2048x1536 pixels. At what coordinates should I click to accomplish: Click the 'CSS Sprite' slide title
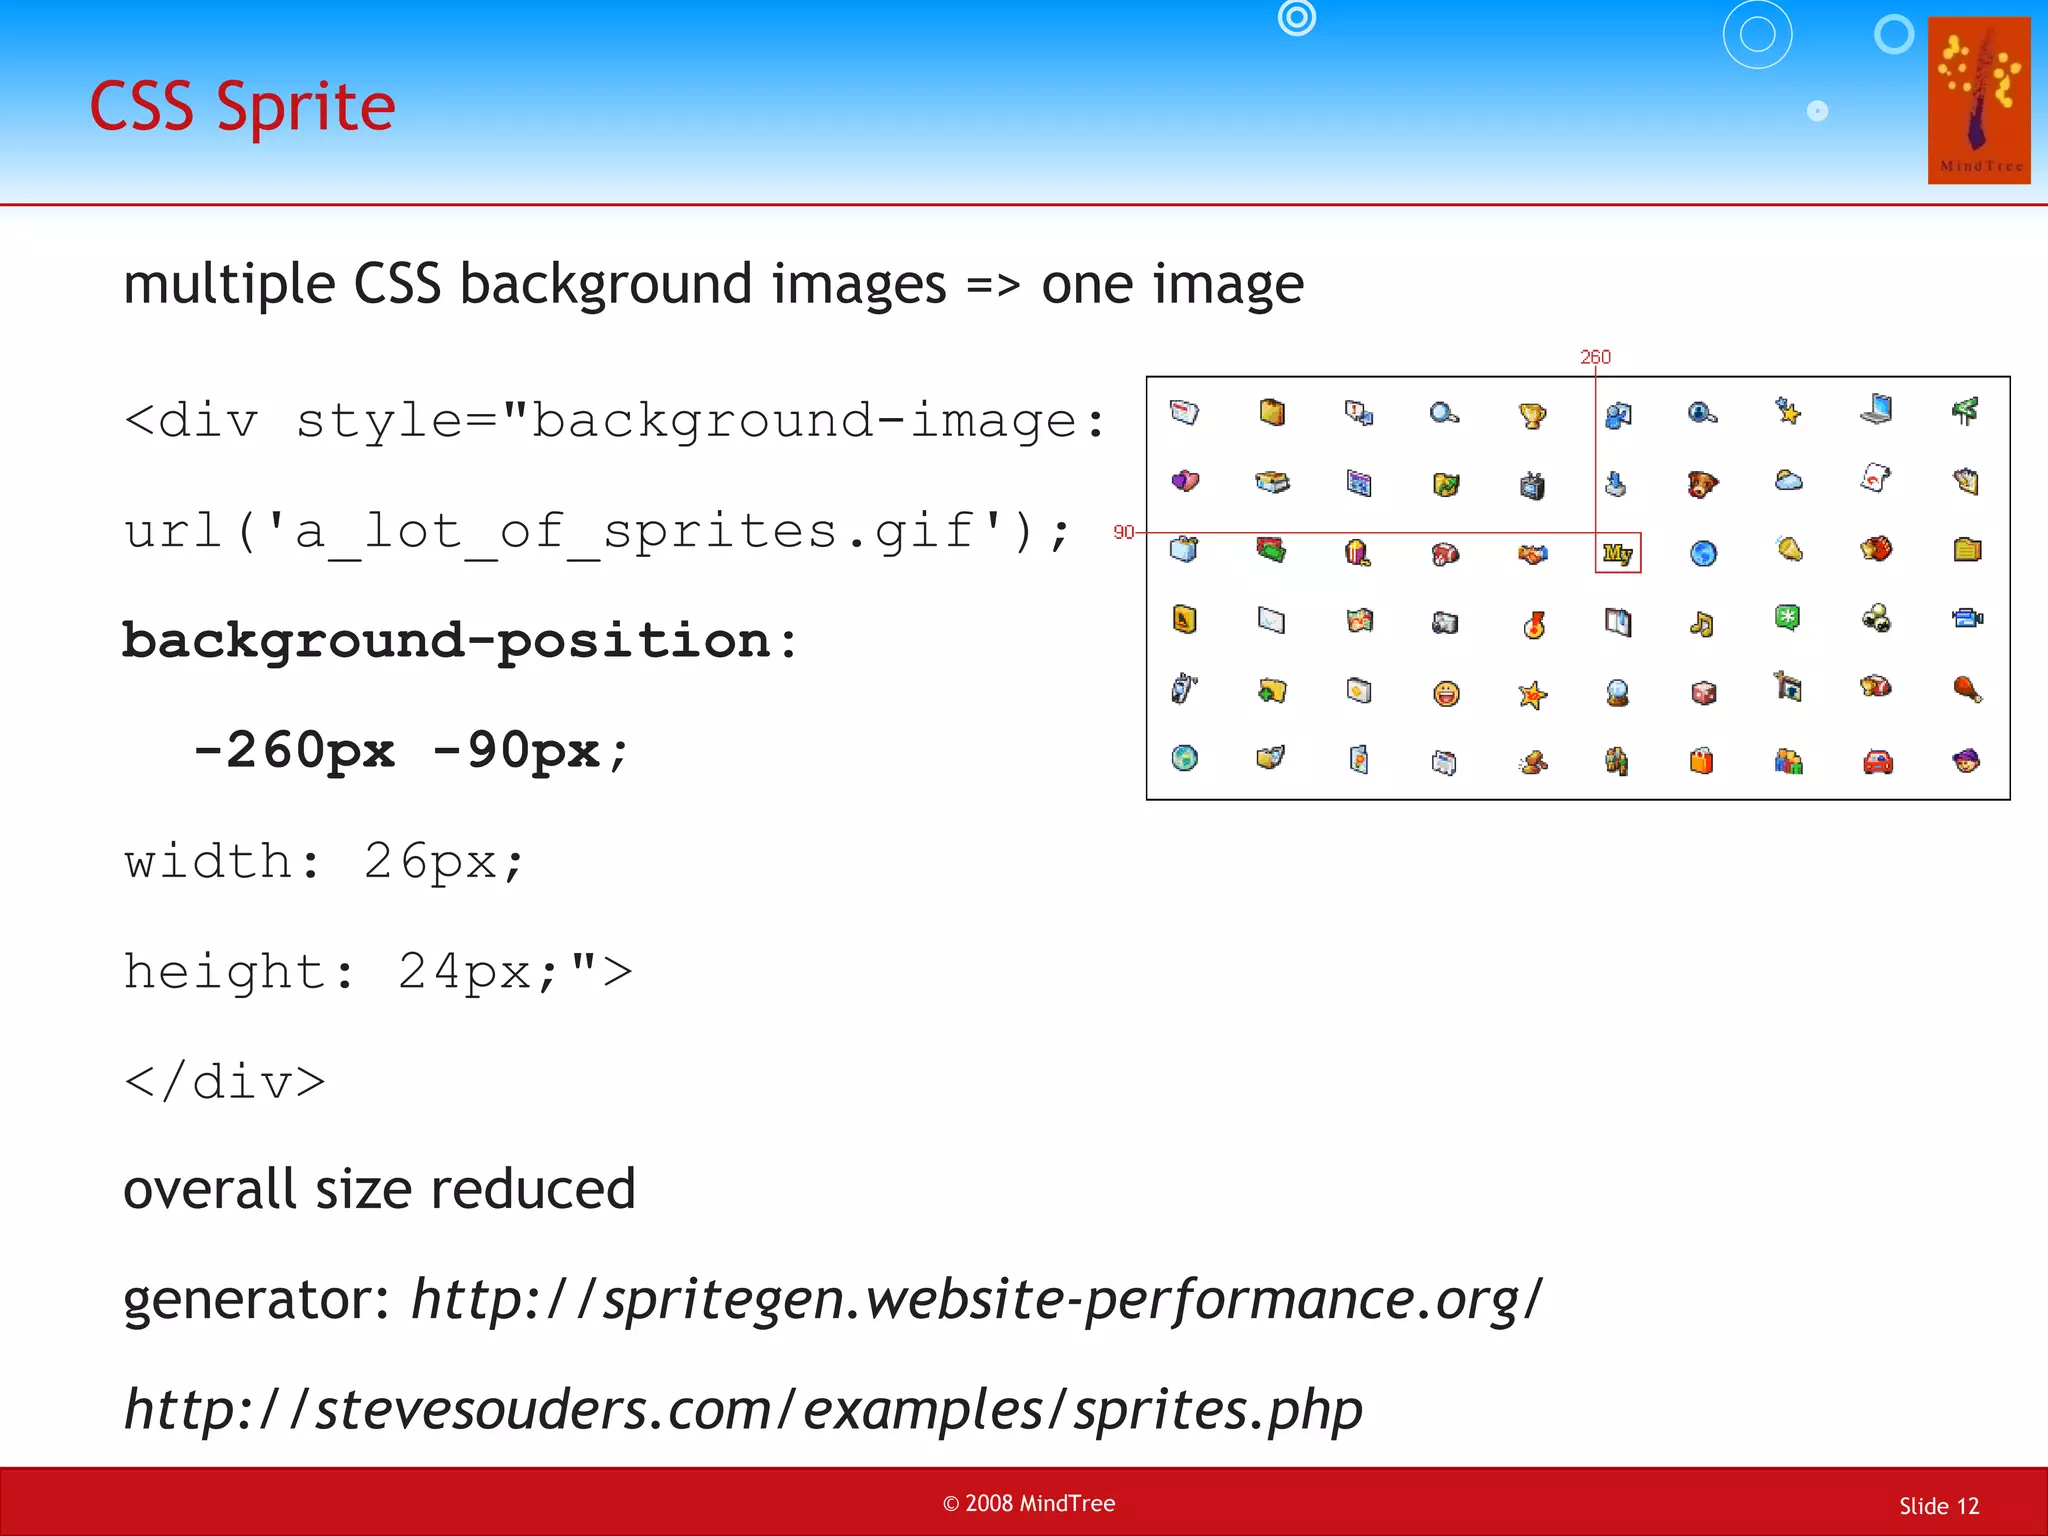243,107
